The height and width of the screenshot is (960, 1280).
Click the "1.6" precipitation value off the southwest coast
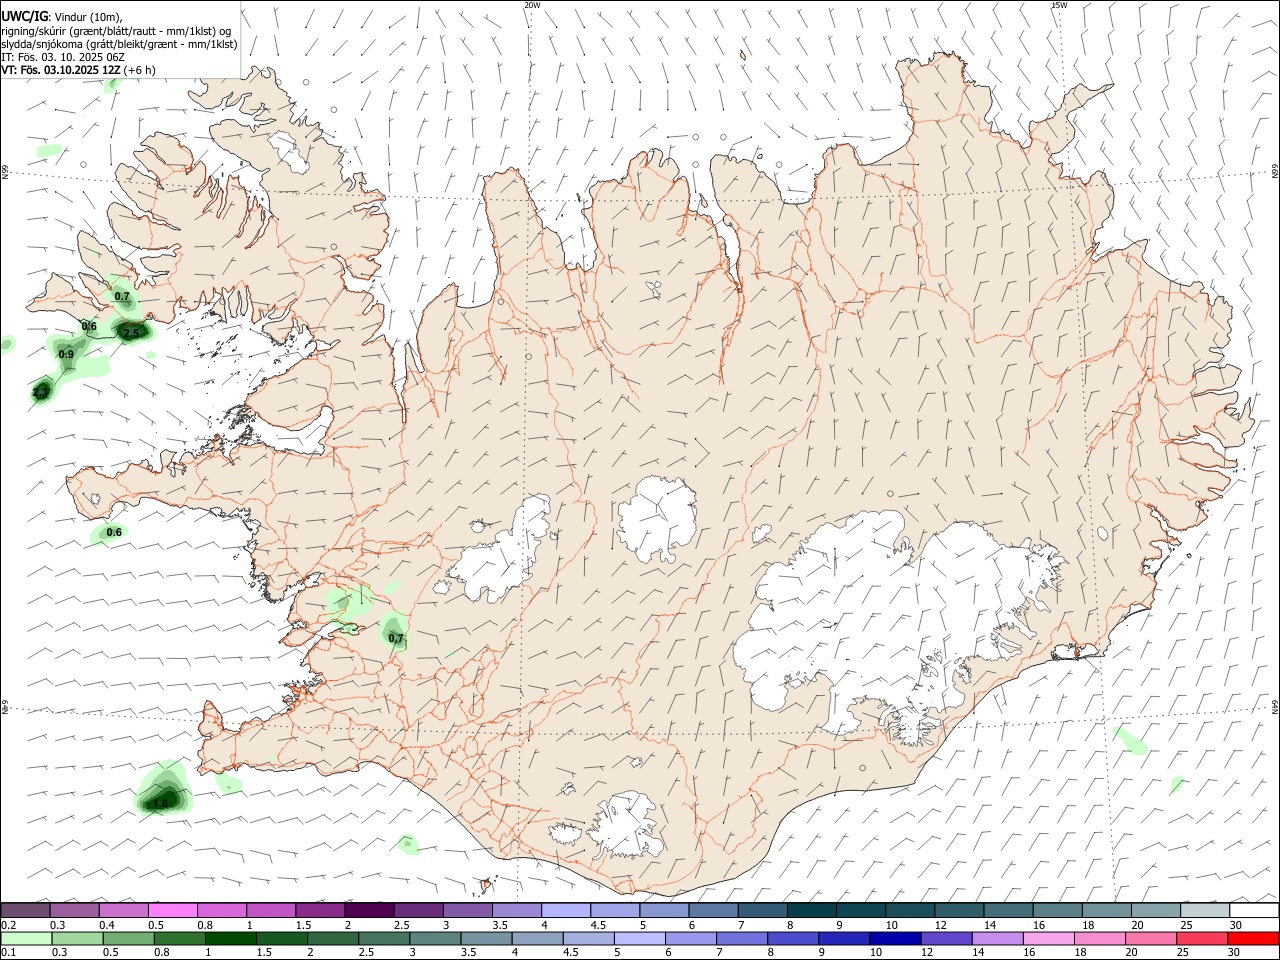160,803
